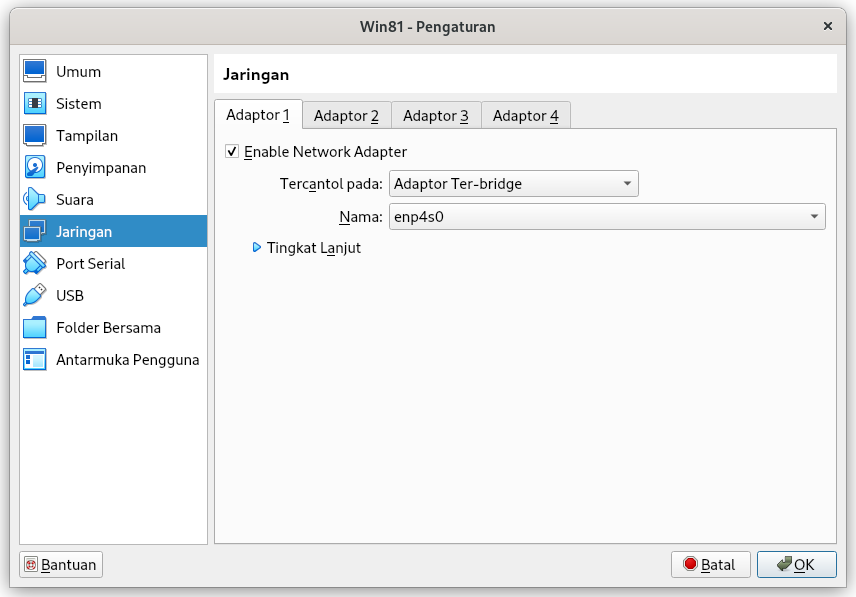The height and width of the screenshot is (597, 856).
Task: Open the Nama enp4s0 dropdown
Action: (x=607, y=217)
